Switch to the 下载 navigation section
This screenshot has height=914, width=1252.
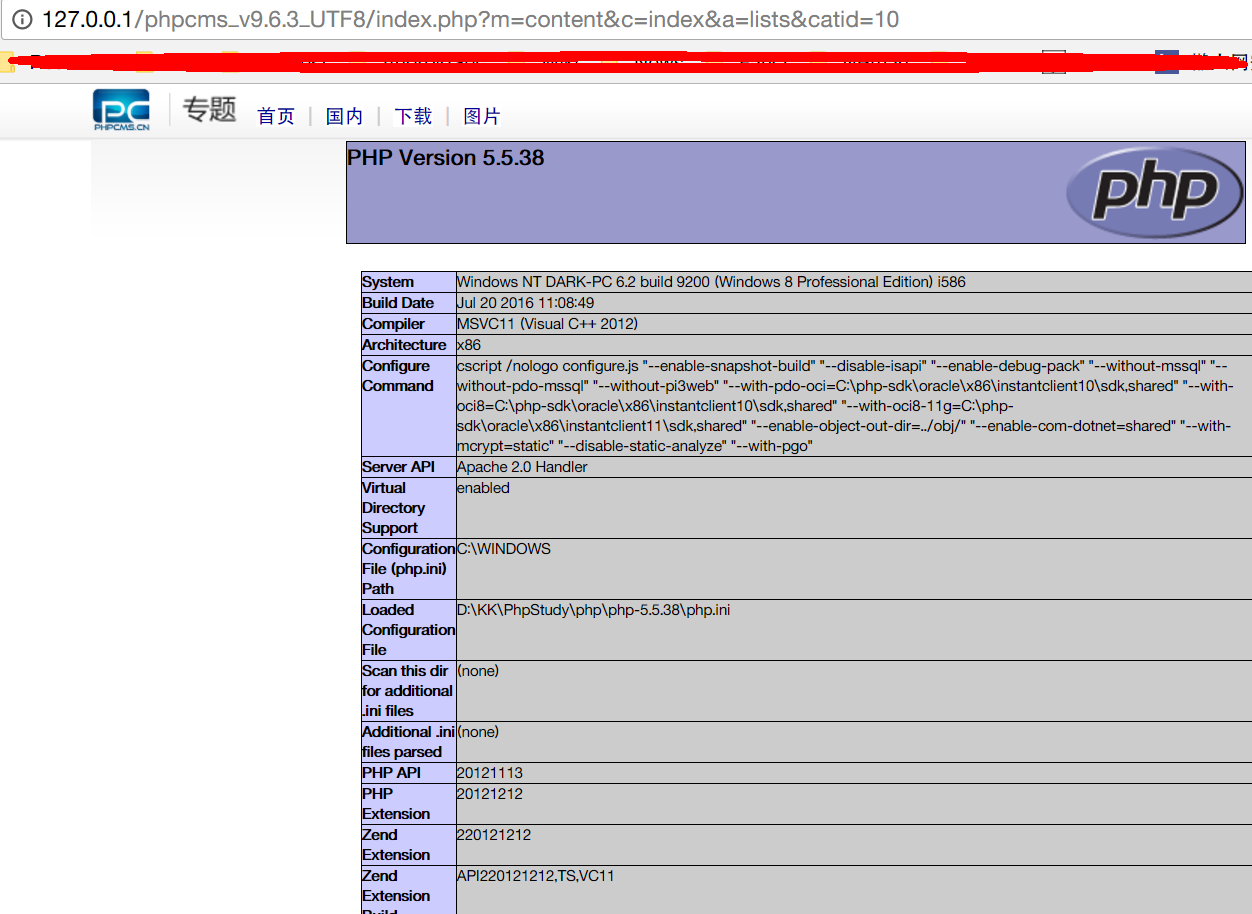click(x=413, y=116)
